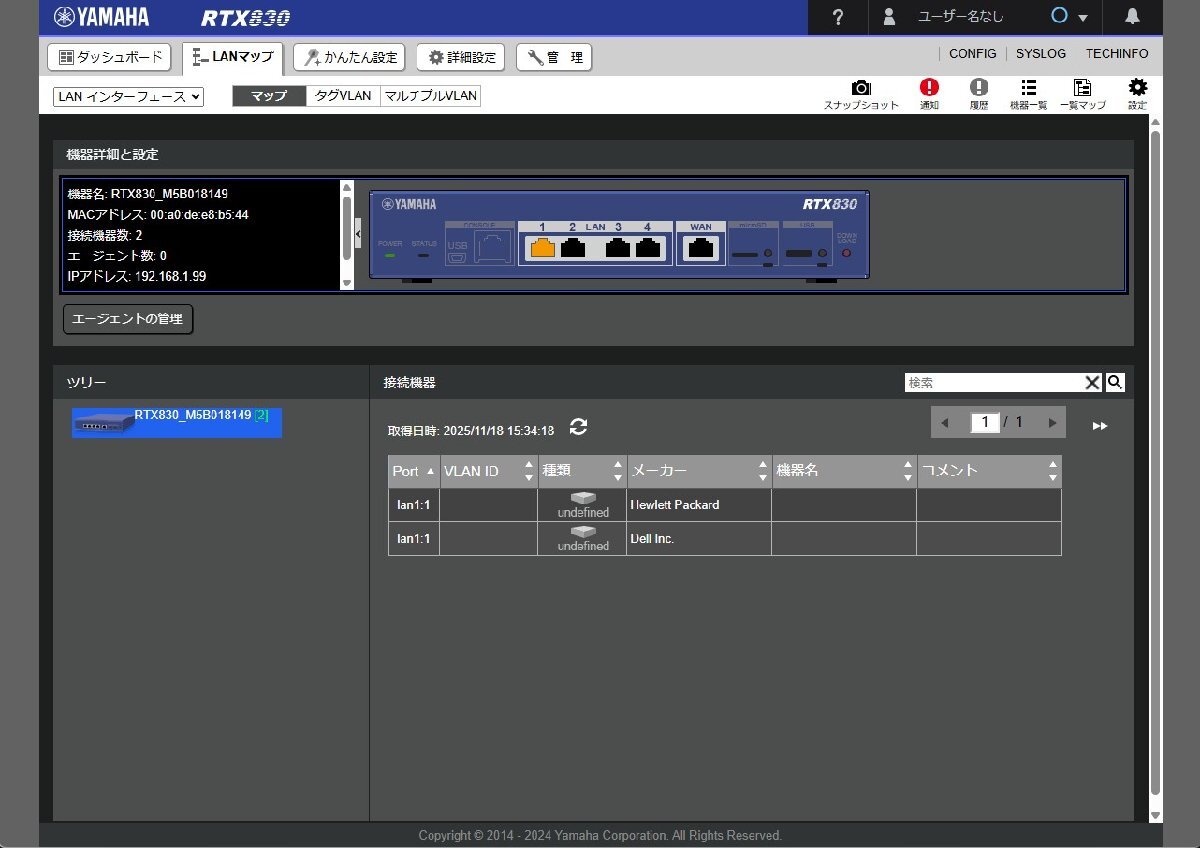Open LAN map settings gear icon
This screenshot has width=1200, height=848.
click(1137, 89)
